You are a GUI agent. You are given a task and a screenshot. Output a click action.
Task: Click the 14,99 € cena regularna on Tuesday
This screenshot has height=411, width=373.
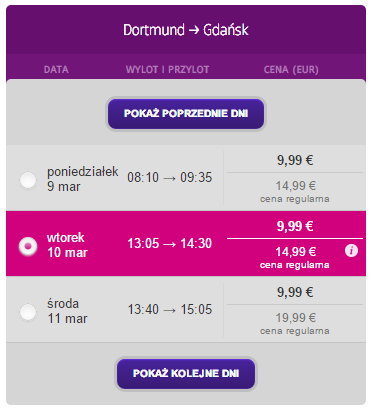coord(295,257)
